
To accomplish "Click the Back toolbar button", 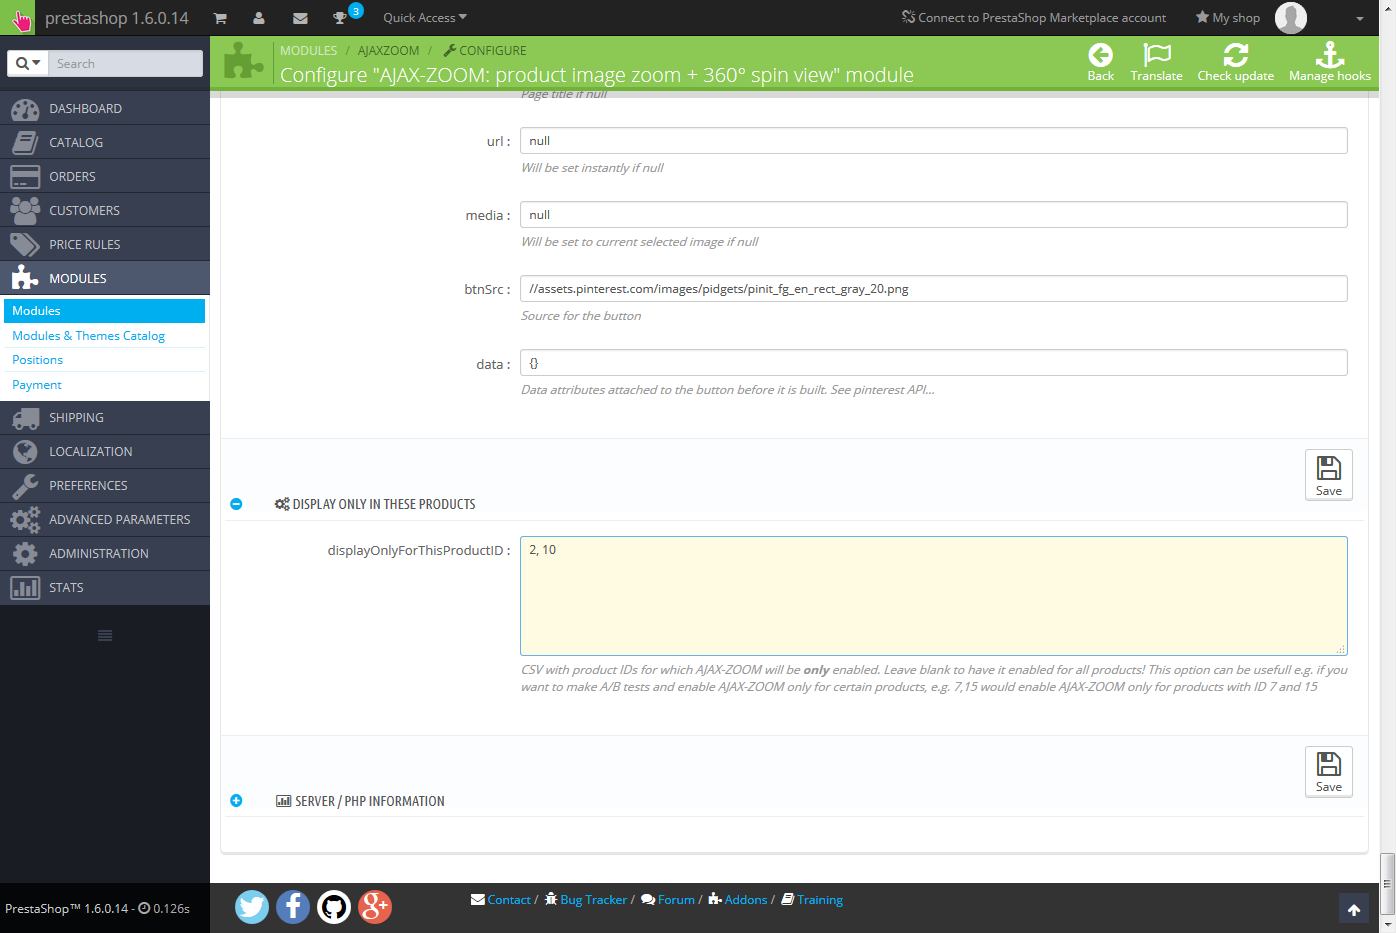I will click(x=1101, y=62).
